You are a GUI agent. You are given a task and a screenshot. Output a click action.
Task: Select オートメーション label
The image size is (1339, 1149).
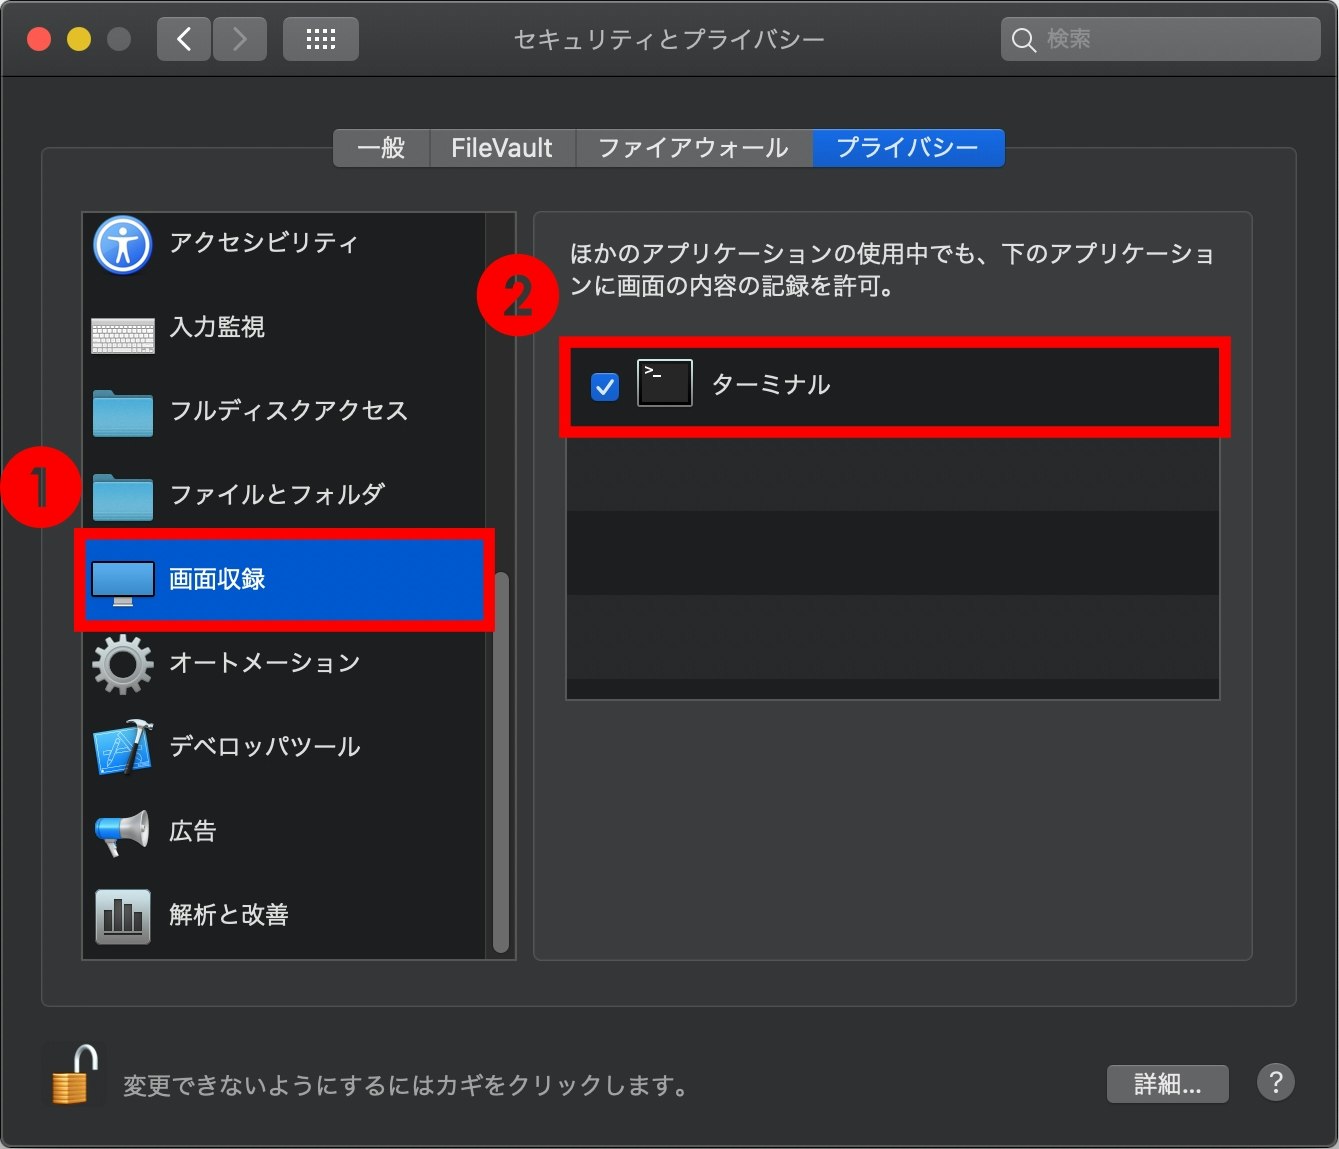coord(265,663)
